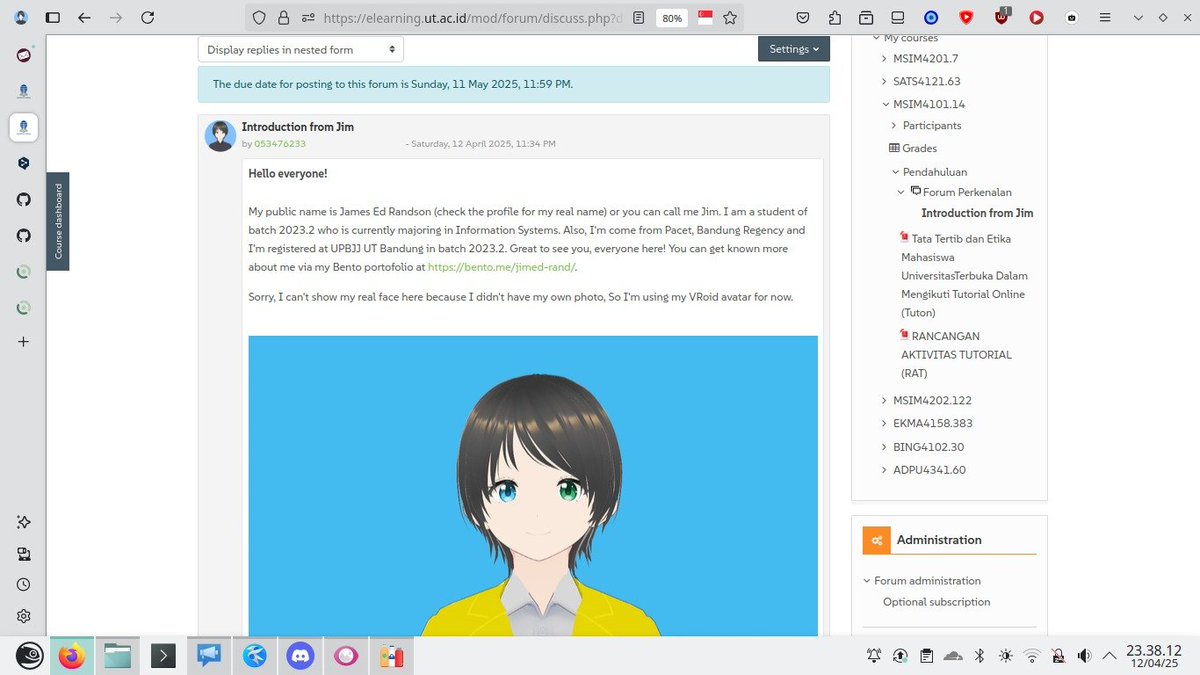Bookmark this page with the star icon
This screenshot has width=1200, height=675.
coord(730,17)
